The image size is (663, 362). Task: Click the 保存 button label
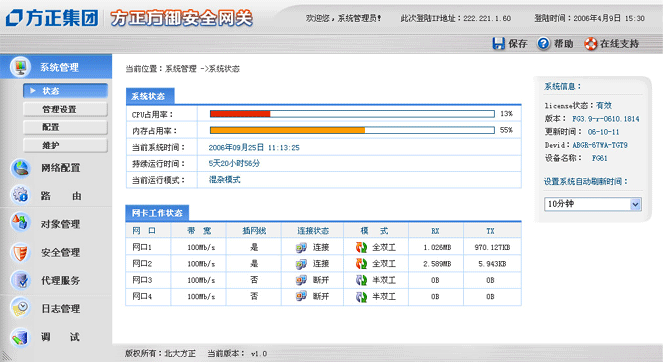pos(518,44)
